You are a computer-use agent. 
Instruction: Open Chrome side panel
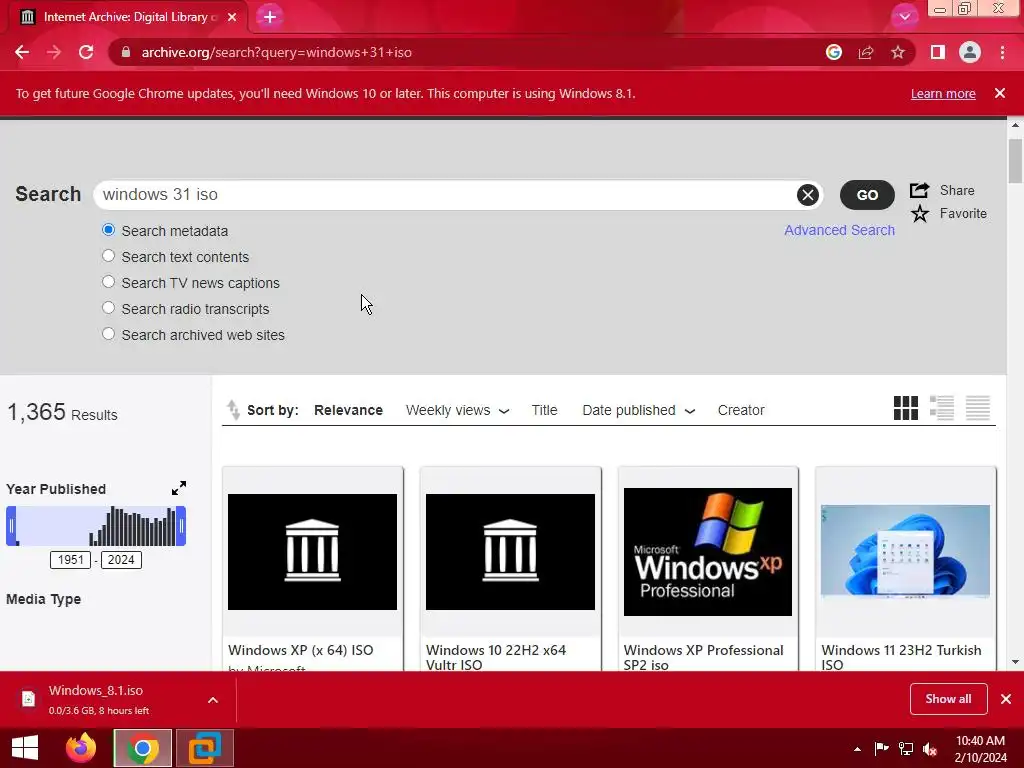[x=938, y=52]
